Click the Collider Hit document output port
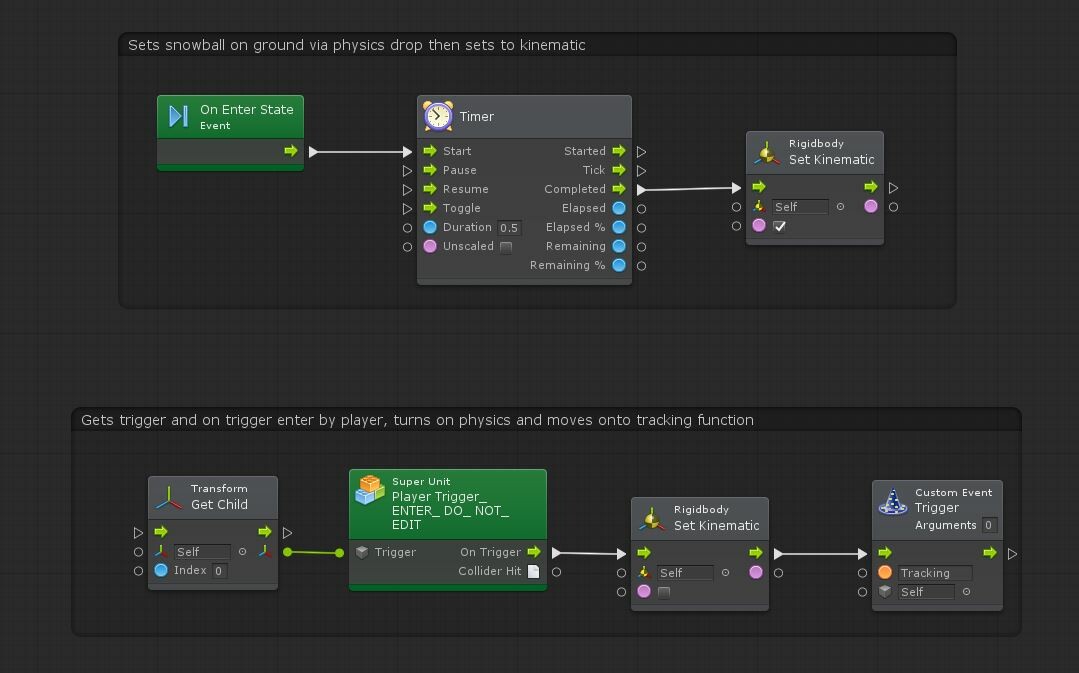 pyautogui.click(x=533, y=571)
